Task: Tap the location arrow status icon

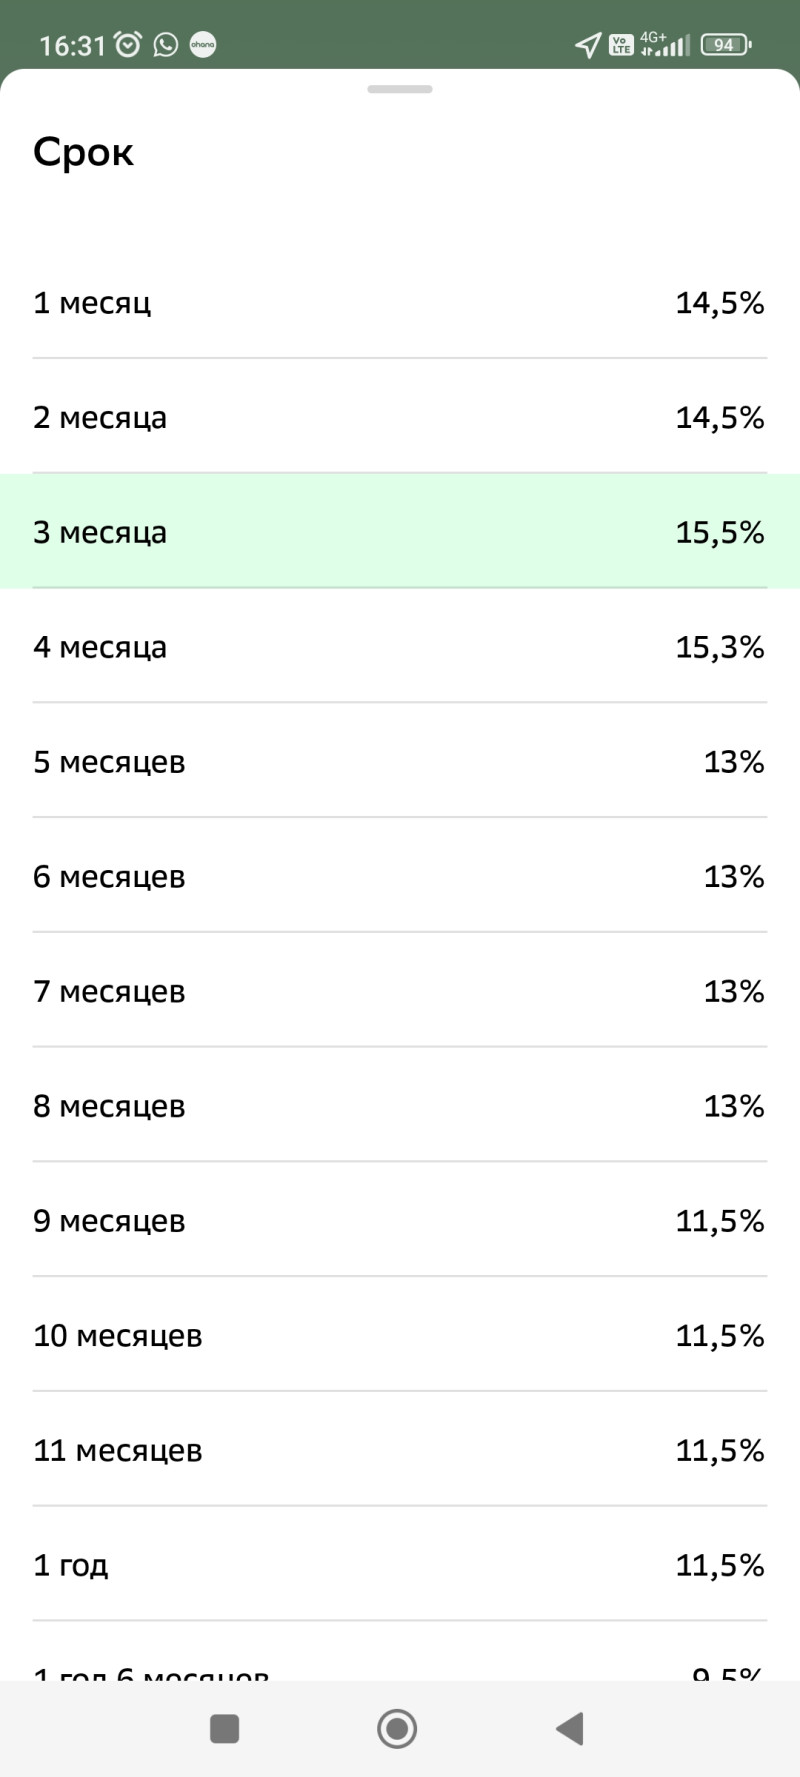Action: 588,45
